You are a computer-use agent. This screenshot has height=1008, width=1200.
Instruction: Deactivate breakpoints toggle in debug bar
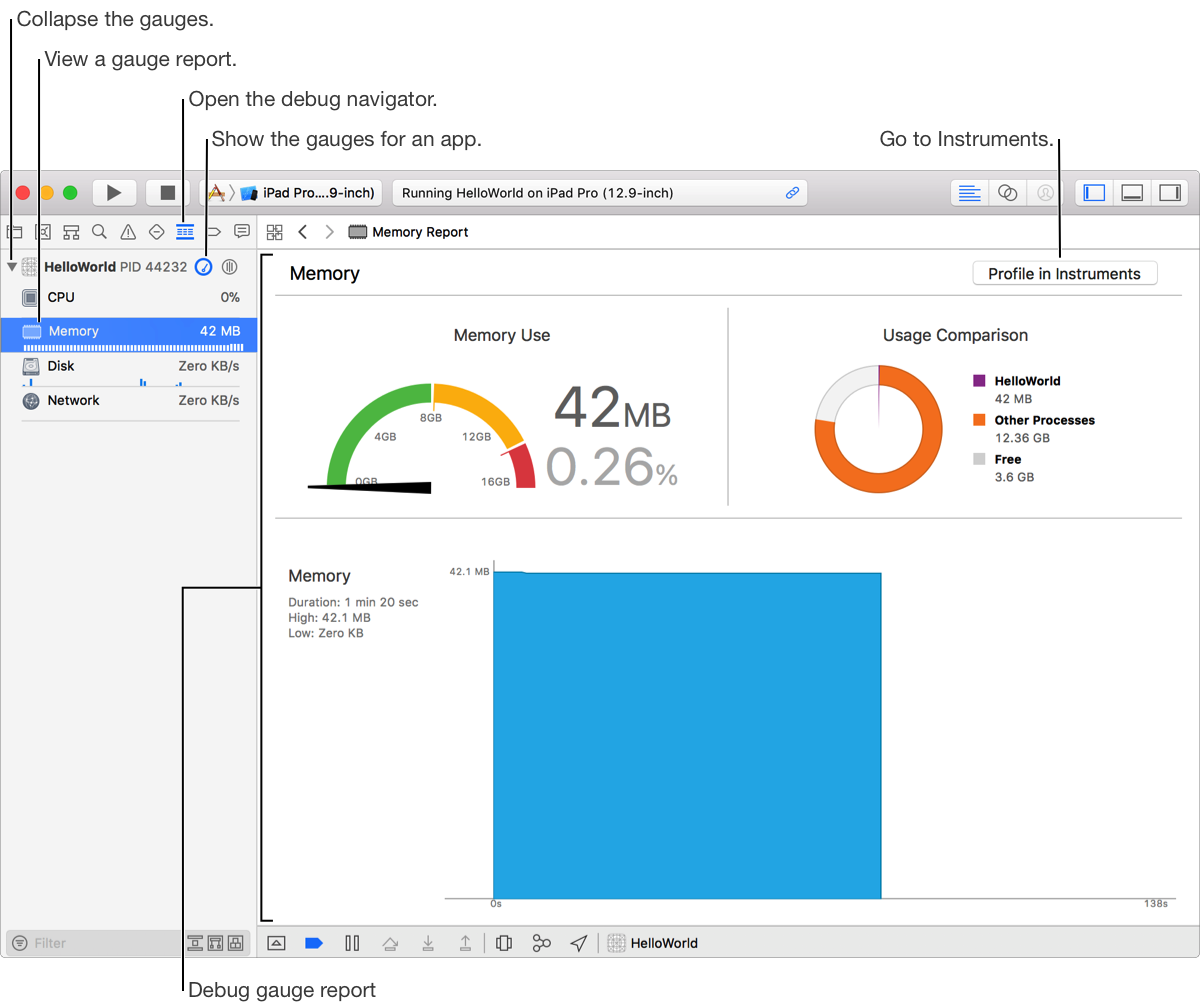click(x=314, y=943)
